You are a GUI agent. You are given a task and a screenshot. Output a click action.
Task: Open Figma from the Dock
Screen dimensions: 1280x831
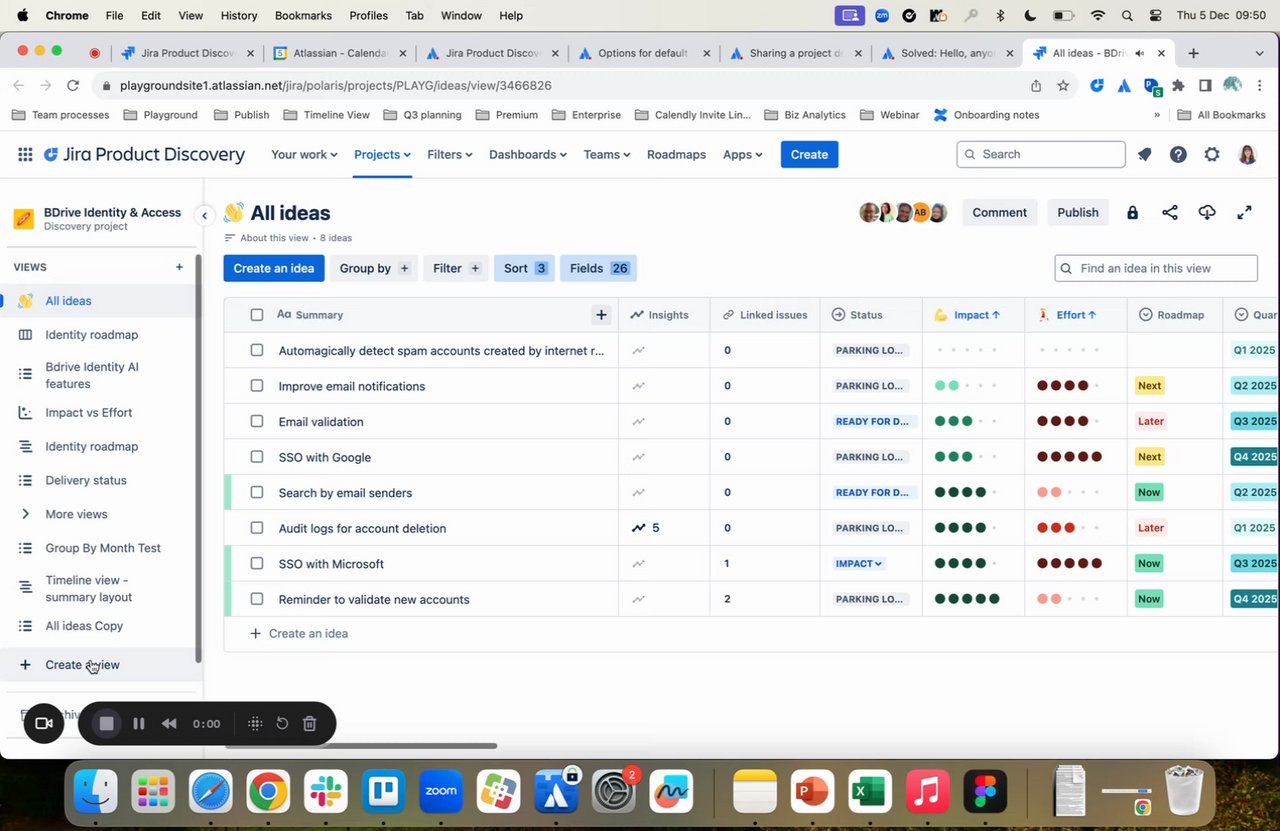tap(985, 792)
